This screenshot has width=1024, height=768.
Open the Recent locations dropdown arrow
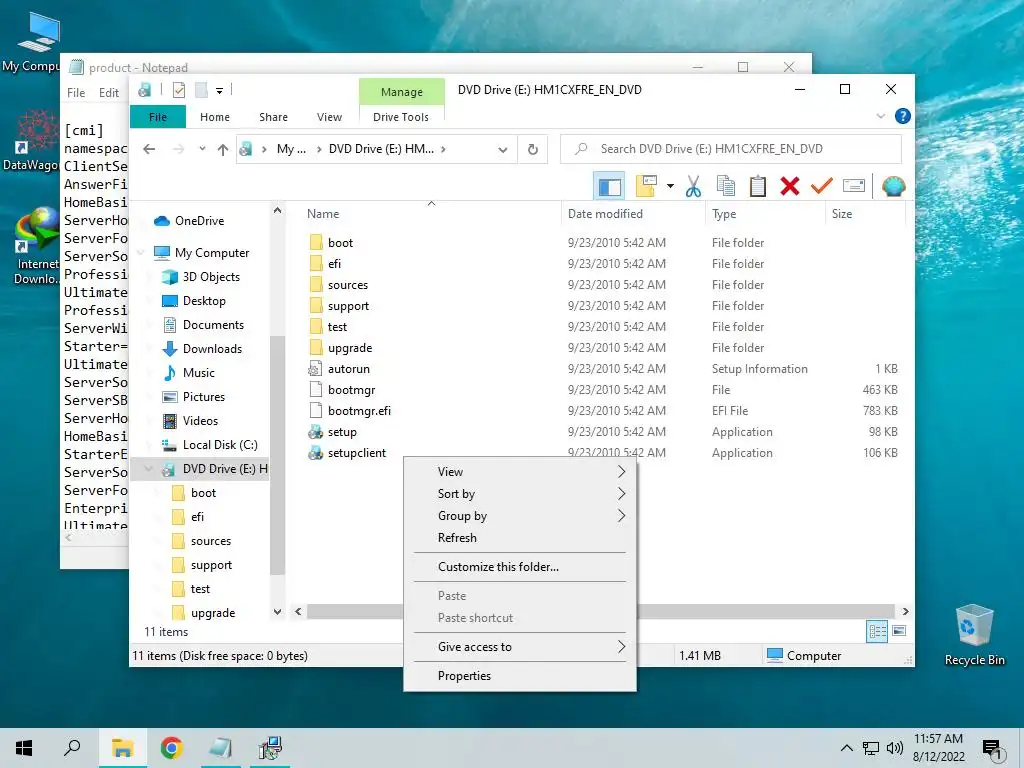tap(202, 149)
